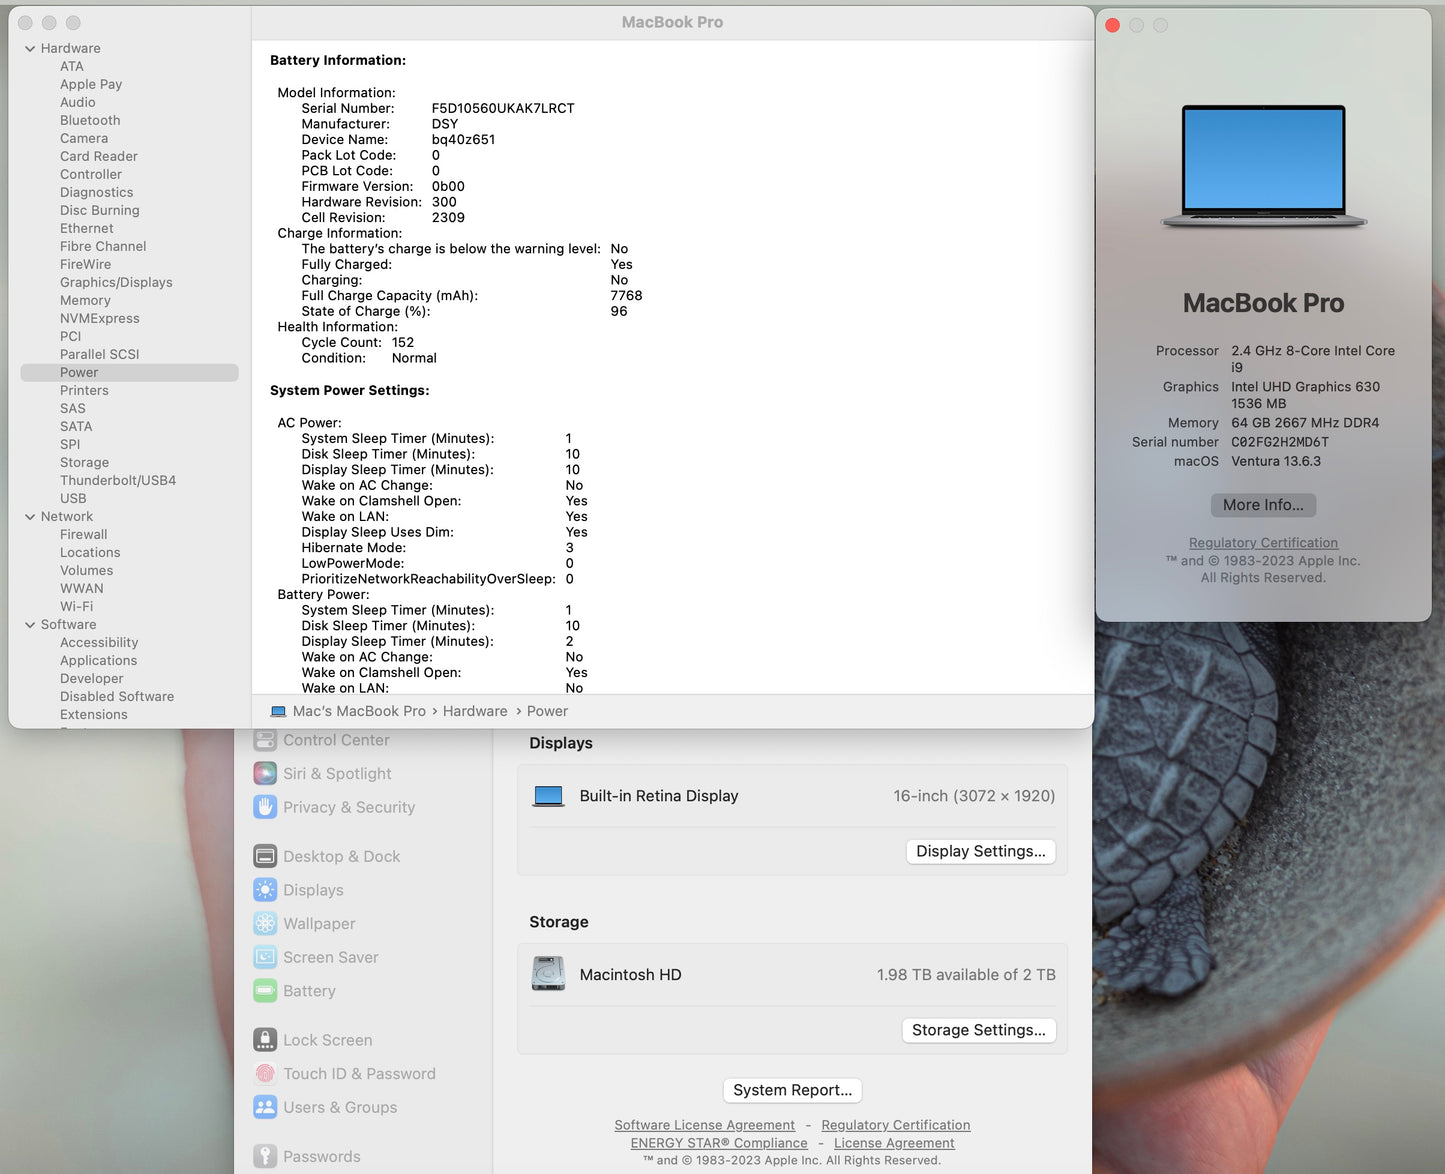
Task: Click Mac's MacBook Pro in the breadcrumb
Action: (x=358, y=711)
